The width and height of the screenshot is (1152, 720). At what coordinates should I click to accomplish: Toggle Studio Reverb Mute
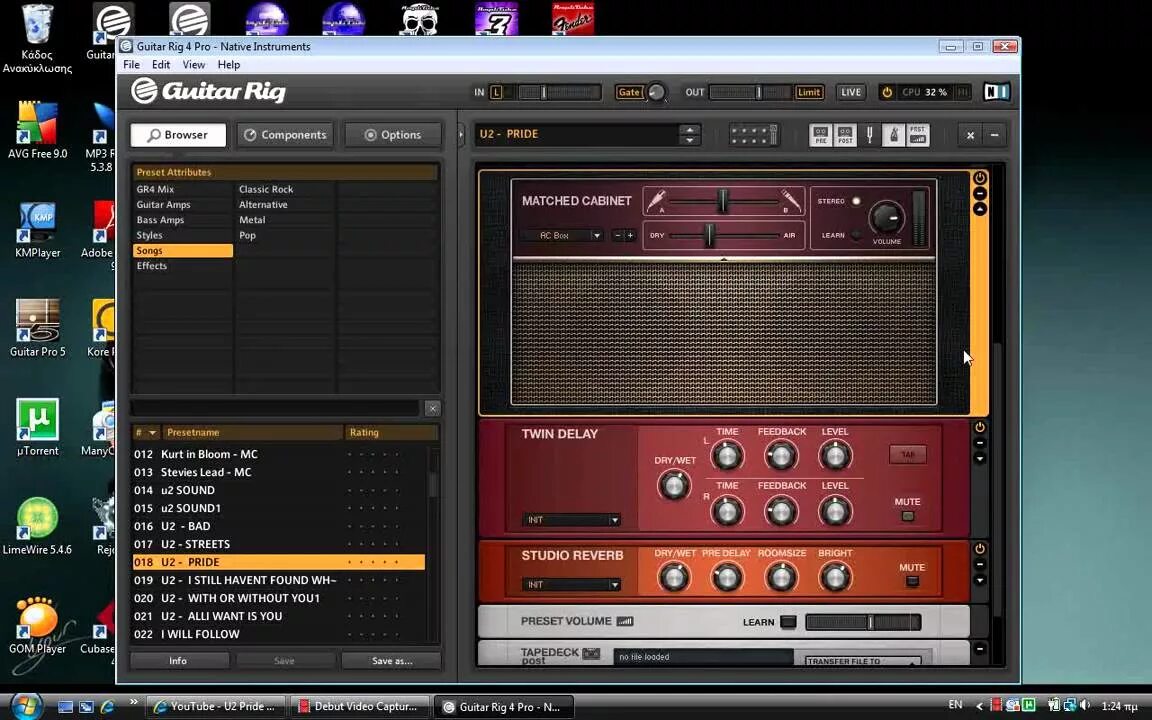[x=912, y=581]
